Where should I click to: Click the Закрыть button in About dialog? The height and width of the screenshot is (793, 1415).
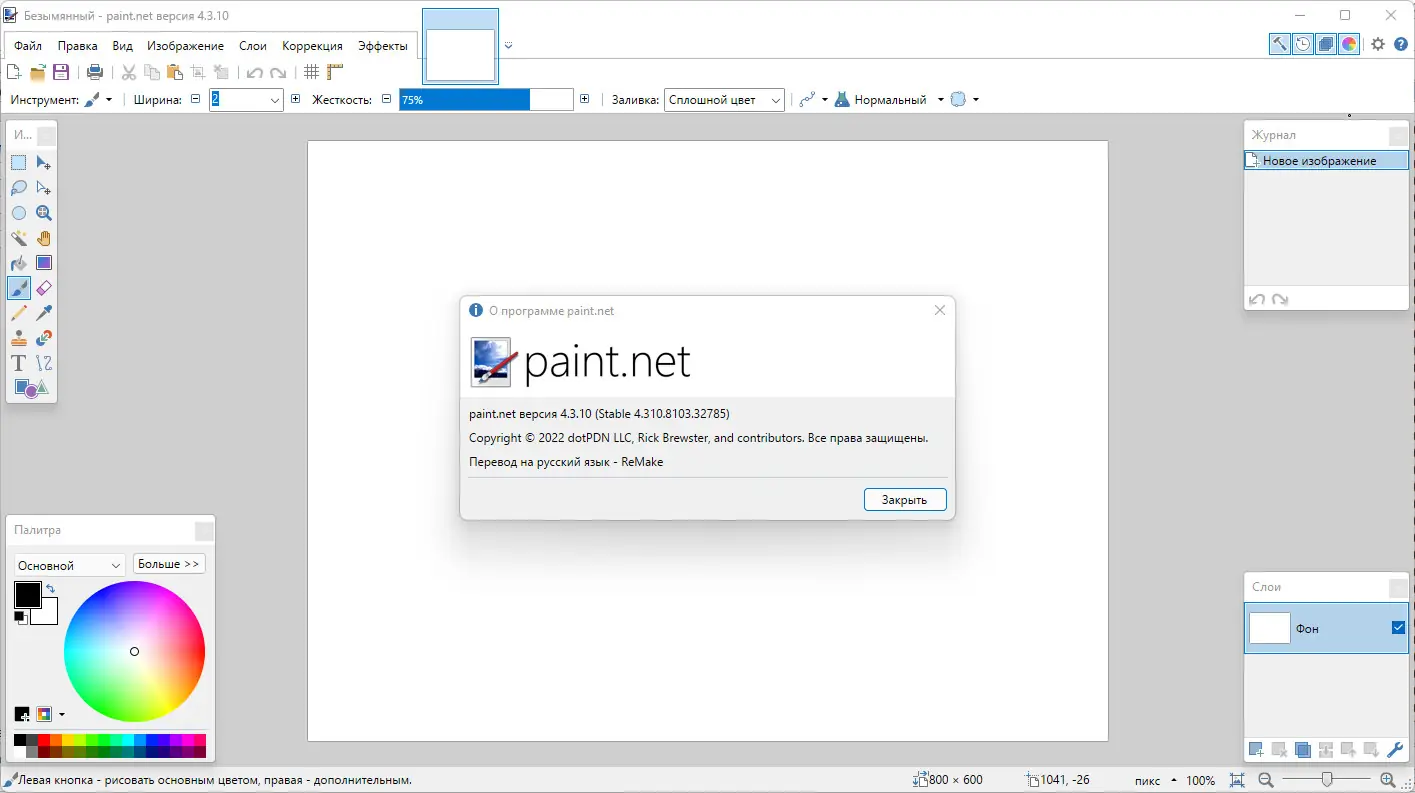click(x=905, y=500)
